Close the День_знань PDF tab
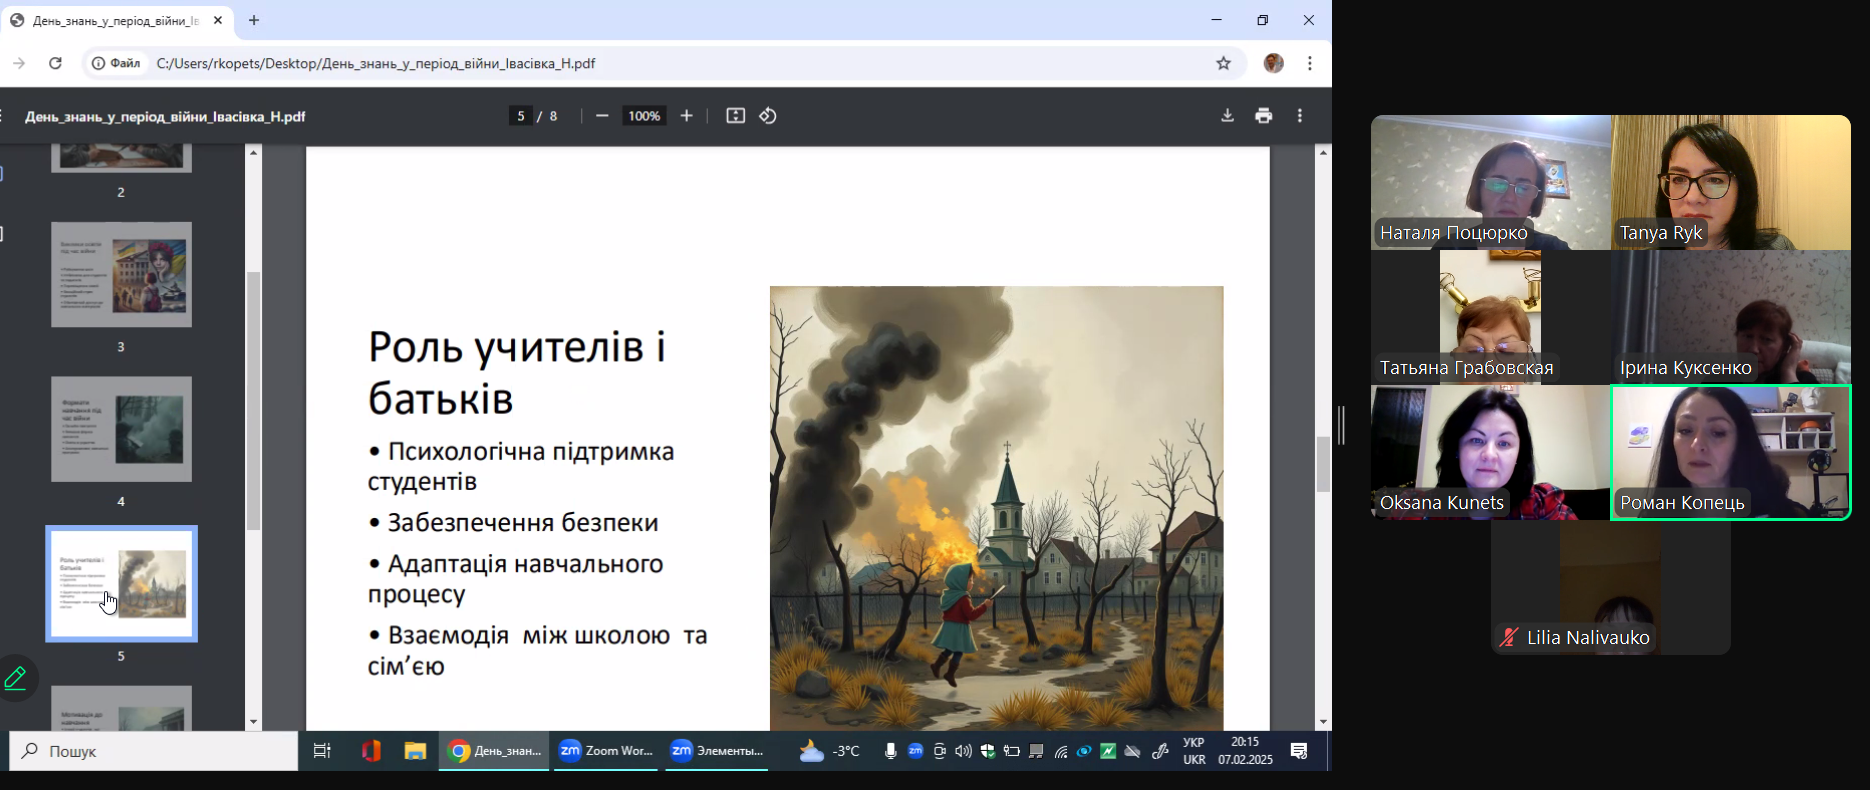Viewport: 1870px width, 790px height. (x=218, y=20)
